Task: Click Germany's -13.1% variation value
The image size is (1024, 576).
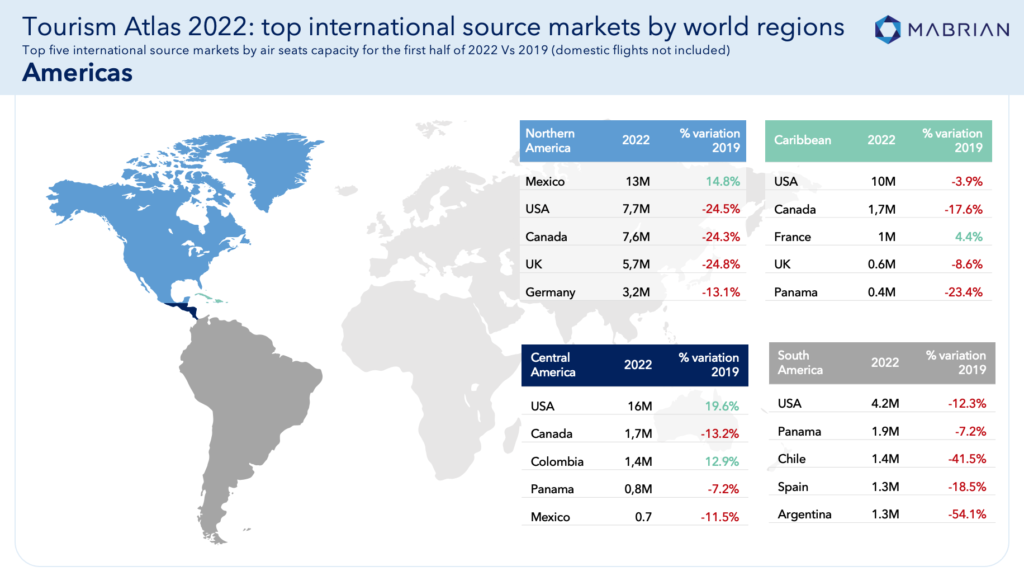Action: pyautogui.click(x=721, y=292)
